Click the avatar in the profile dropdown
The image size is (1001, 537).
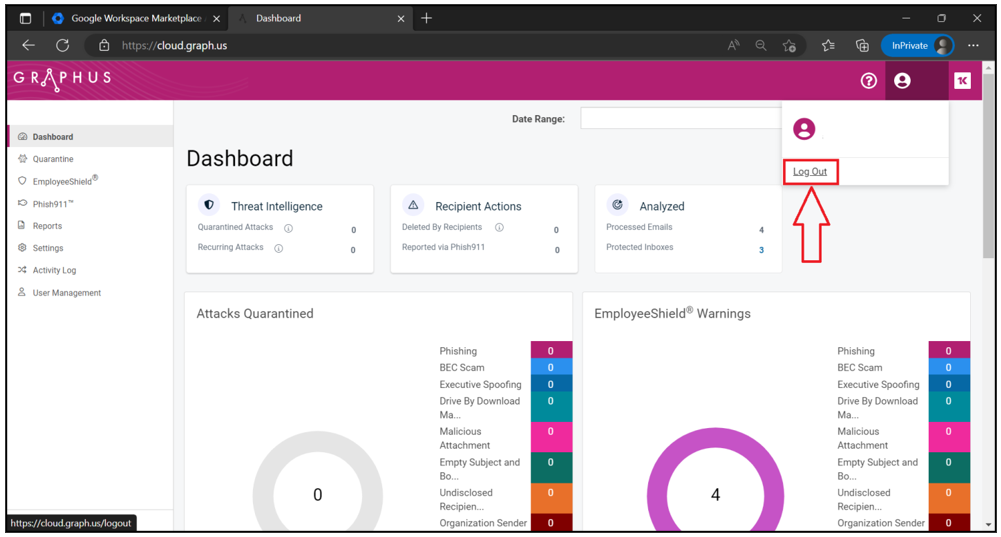pos(804,129)
